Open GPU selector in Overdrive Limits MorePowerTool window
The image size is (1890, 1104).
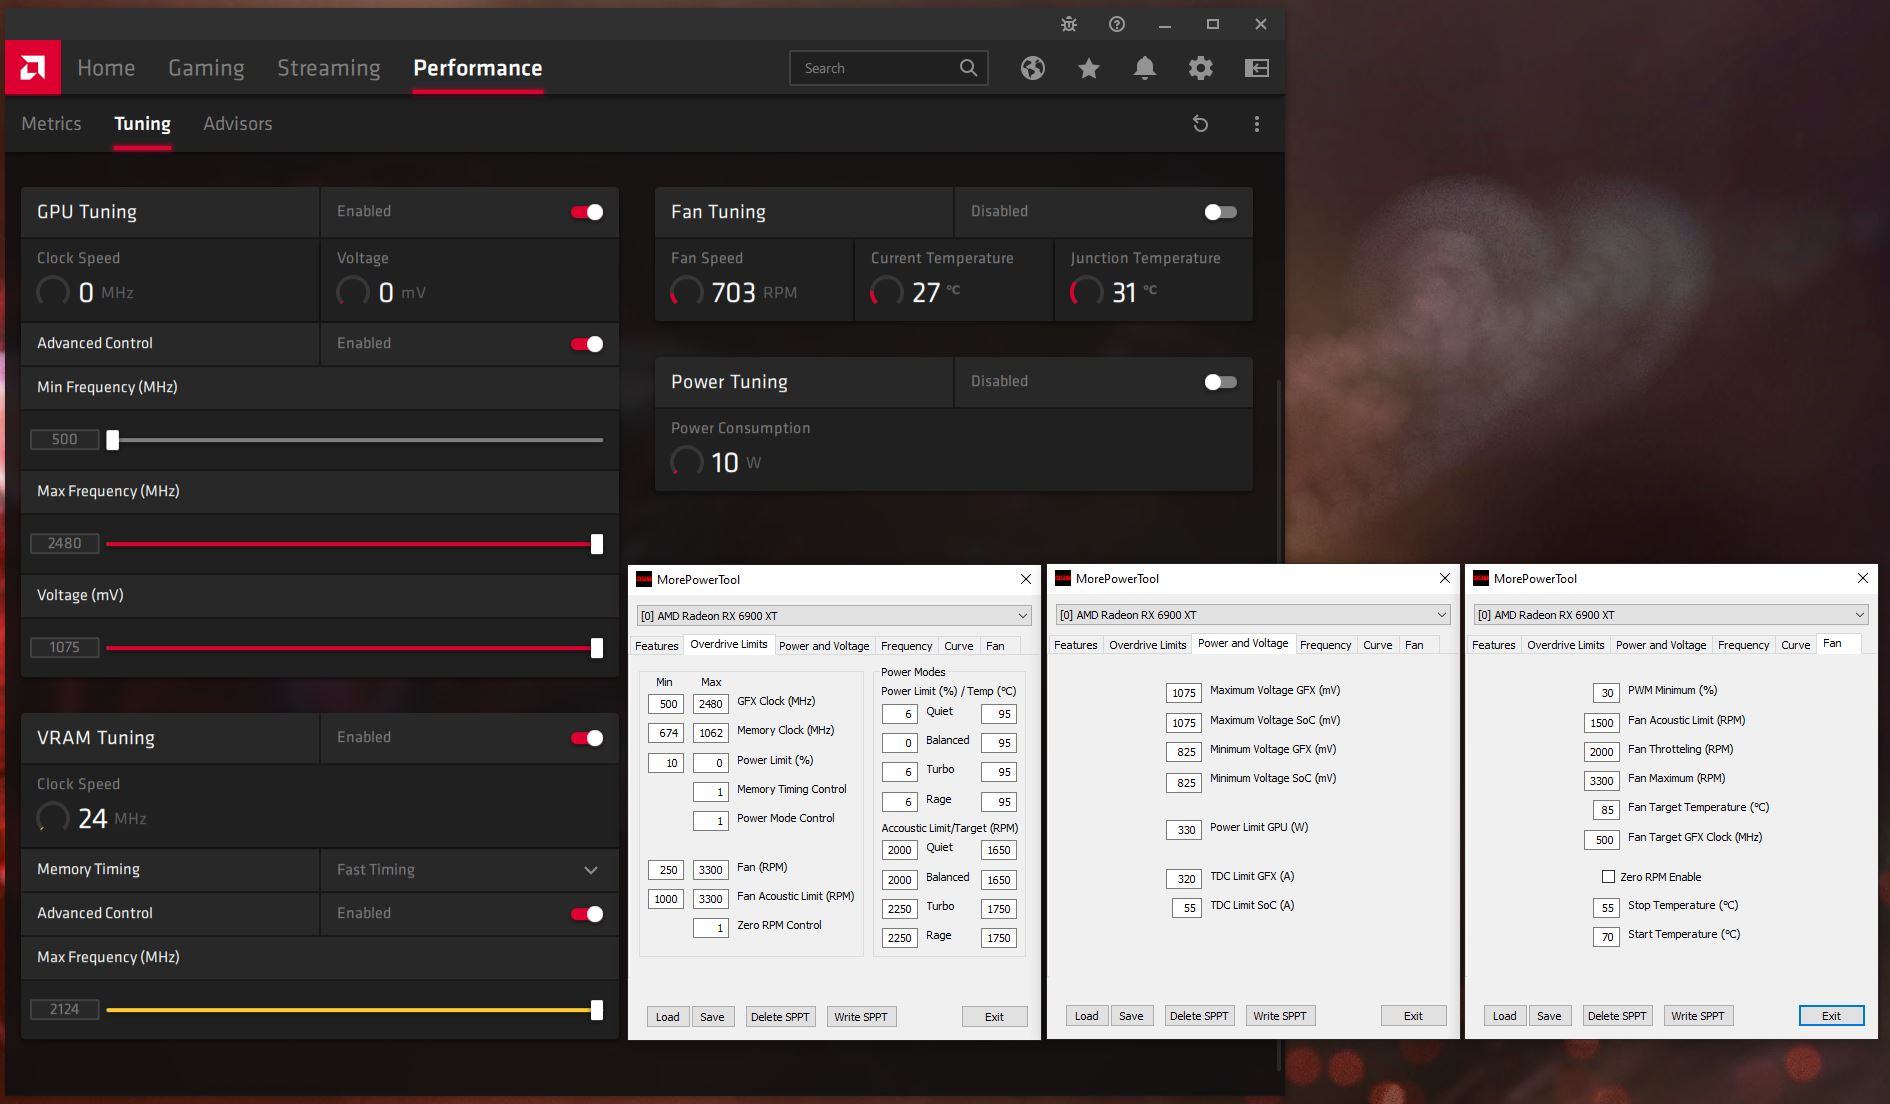click(834, 616)
